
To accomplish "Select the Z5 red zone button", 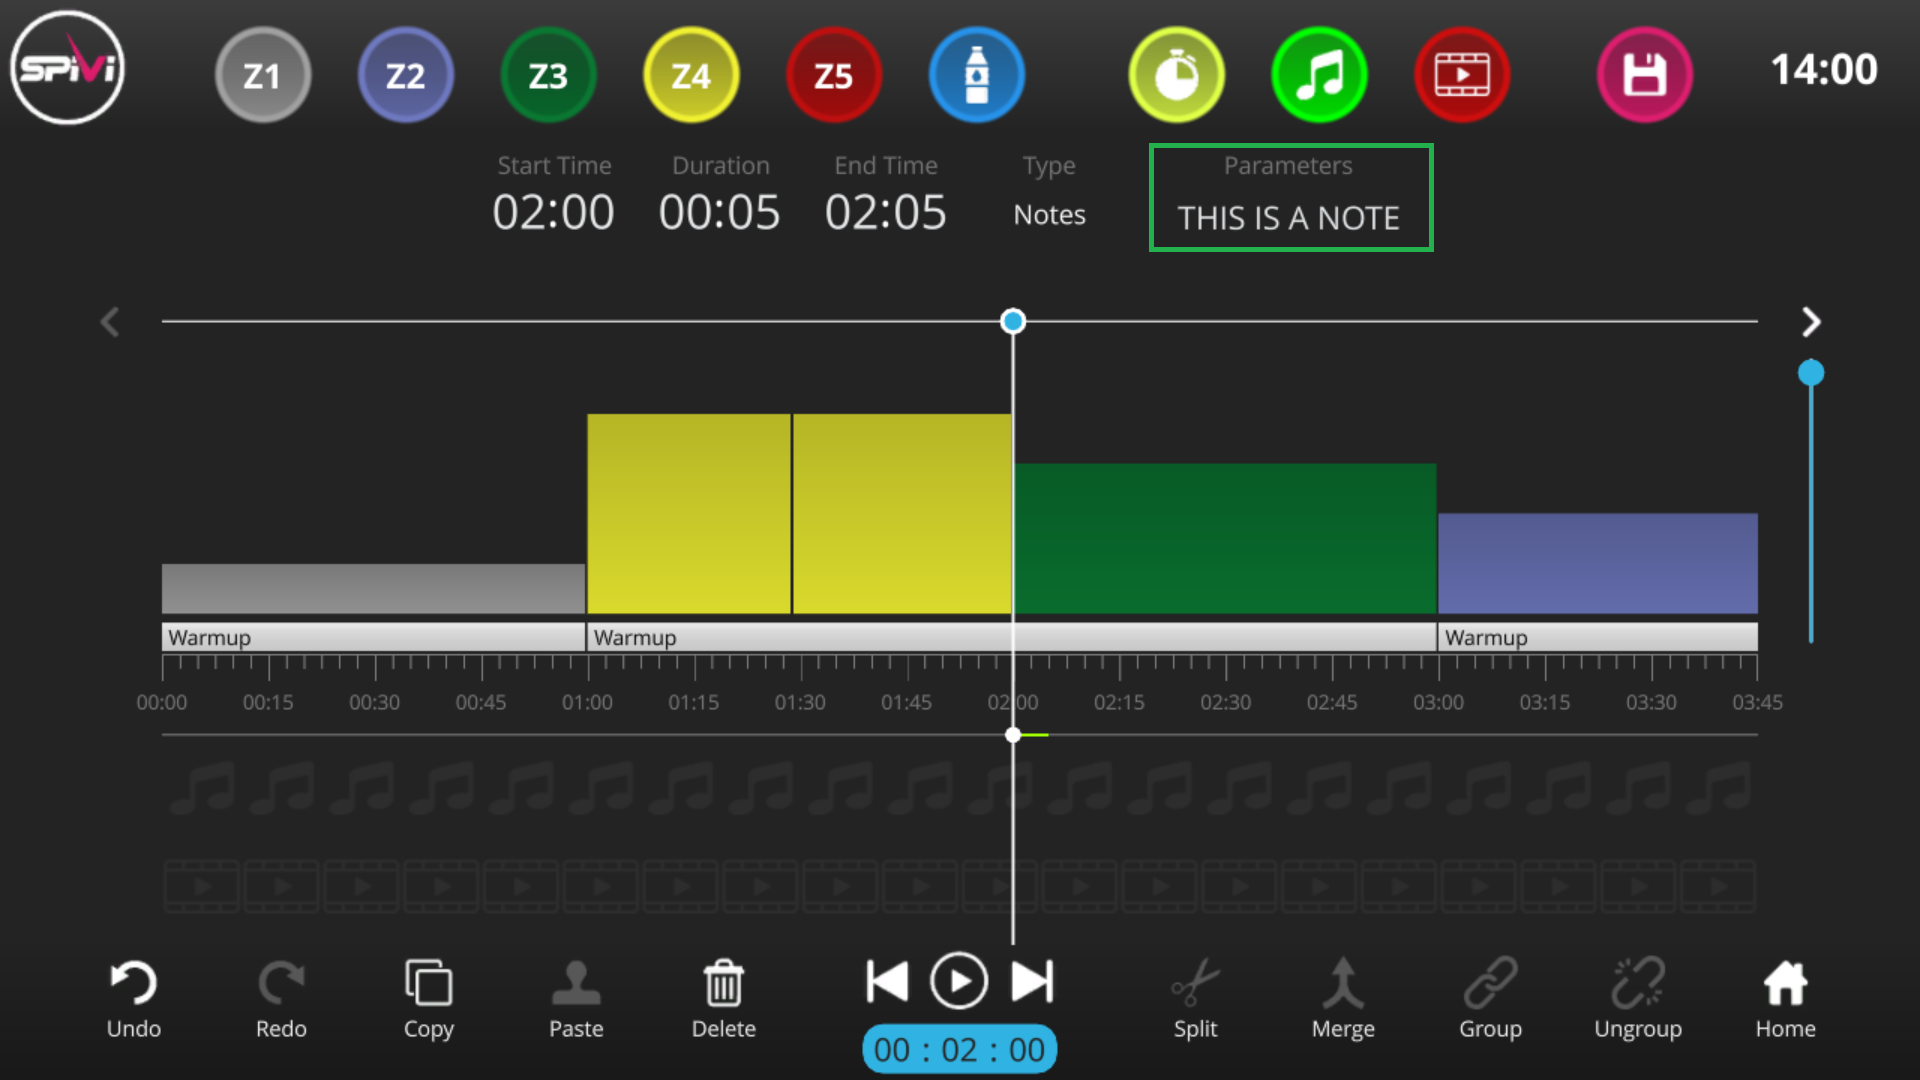I will coord(834,75).
